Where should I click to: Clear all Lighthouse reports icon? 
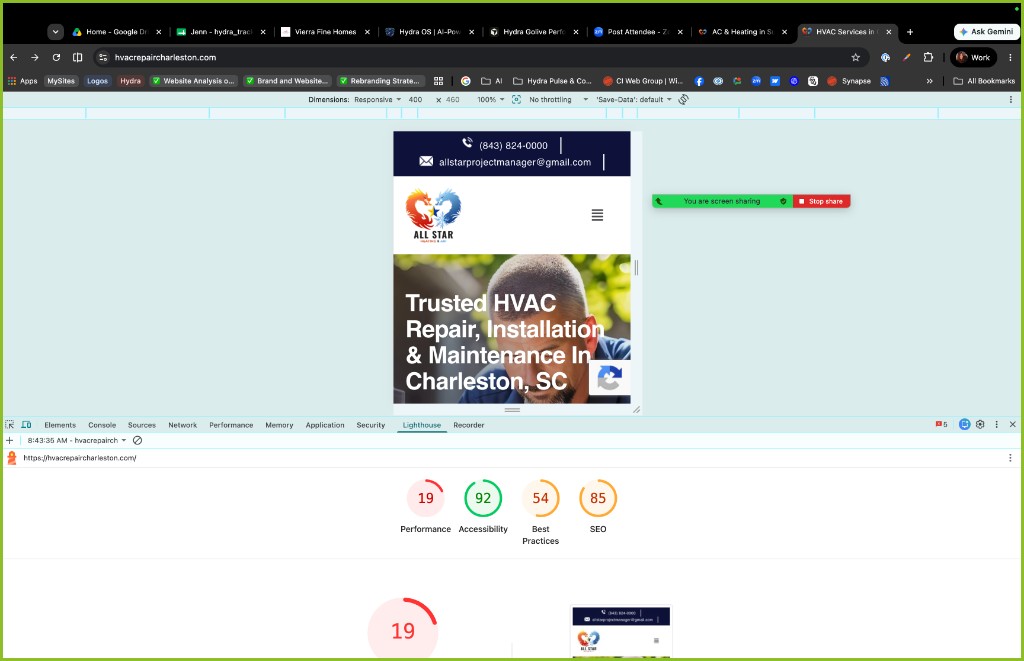pos(137,440)
